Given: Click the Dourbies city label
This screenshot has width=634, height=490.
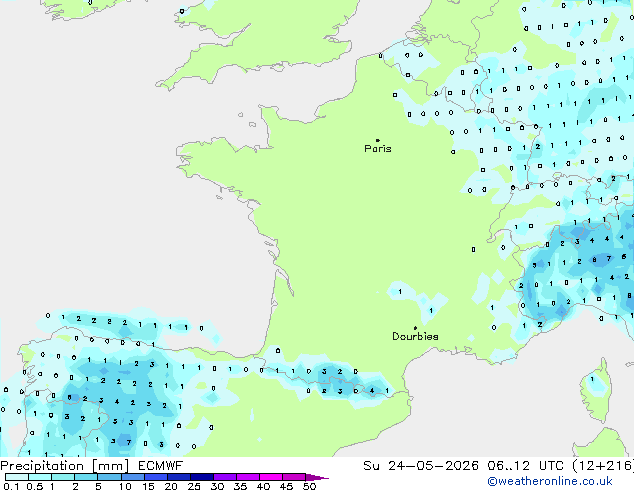Looking at the screenshot, I should click(415, 336).
